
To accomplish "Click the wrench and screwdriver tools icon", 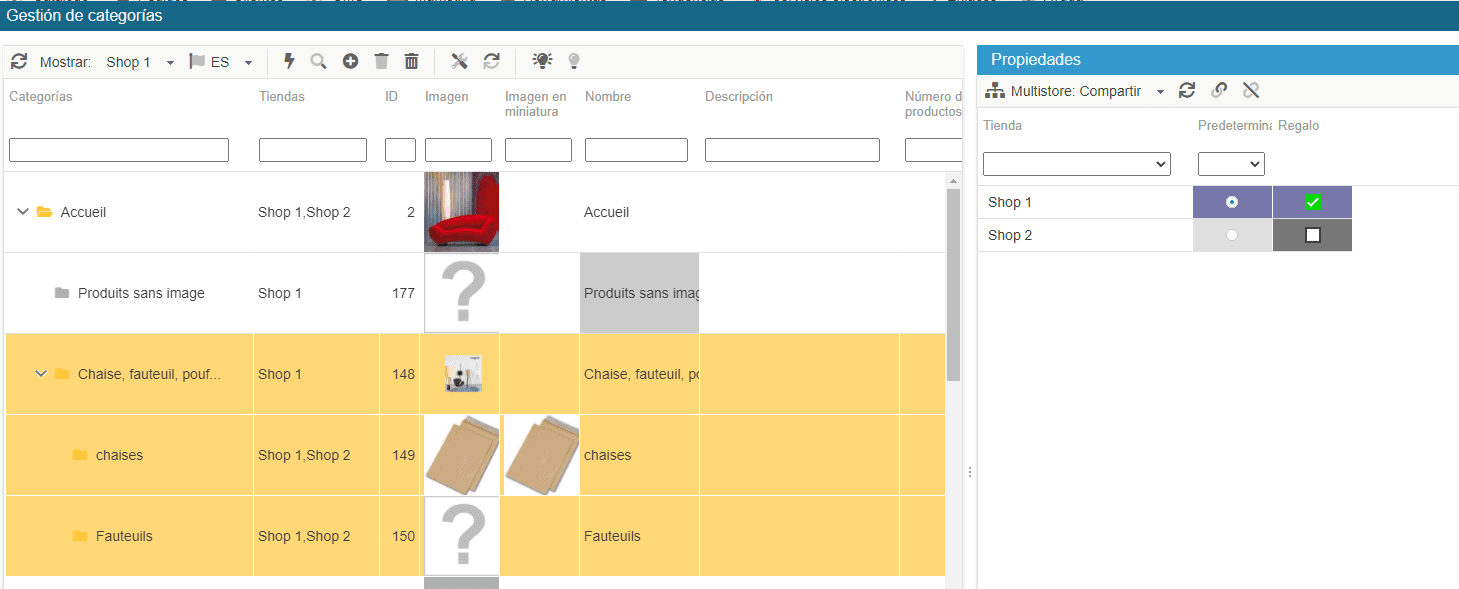I will point(459,62).
